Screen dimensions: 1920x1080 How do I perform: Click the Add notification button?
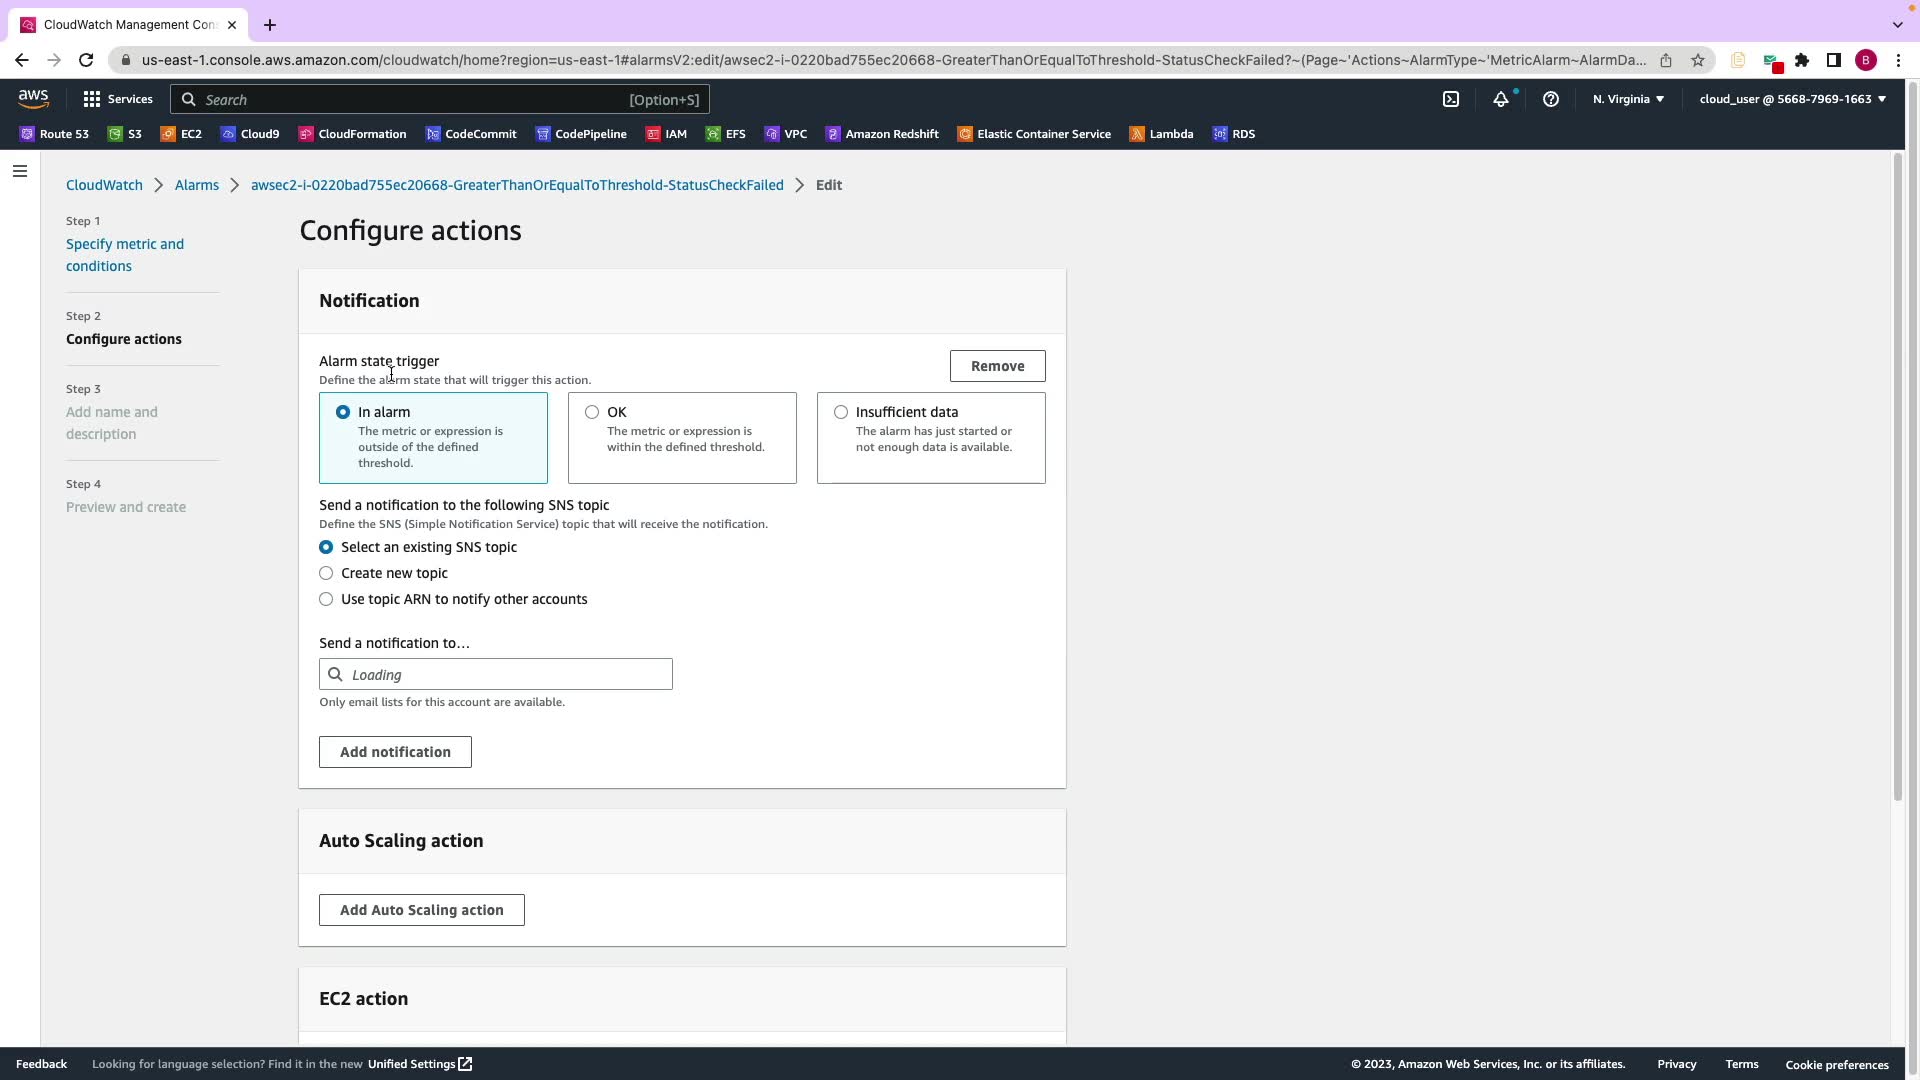(x=395, y=752)
